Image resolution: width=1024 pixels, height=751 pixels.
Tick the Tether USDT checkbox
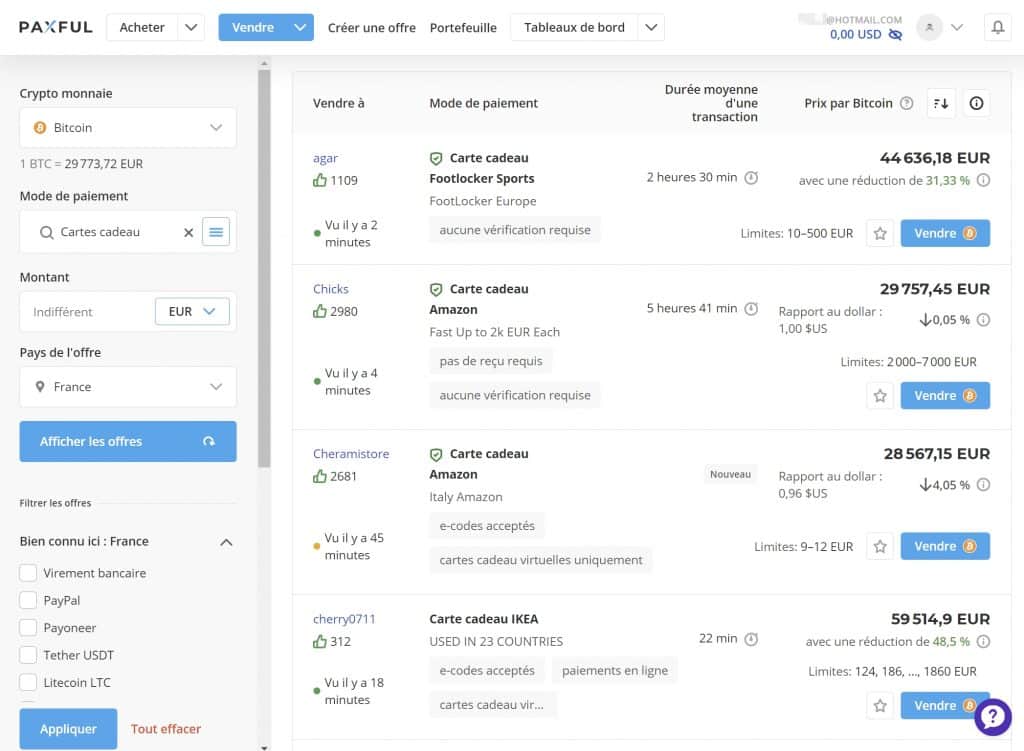coord(28,655)
